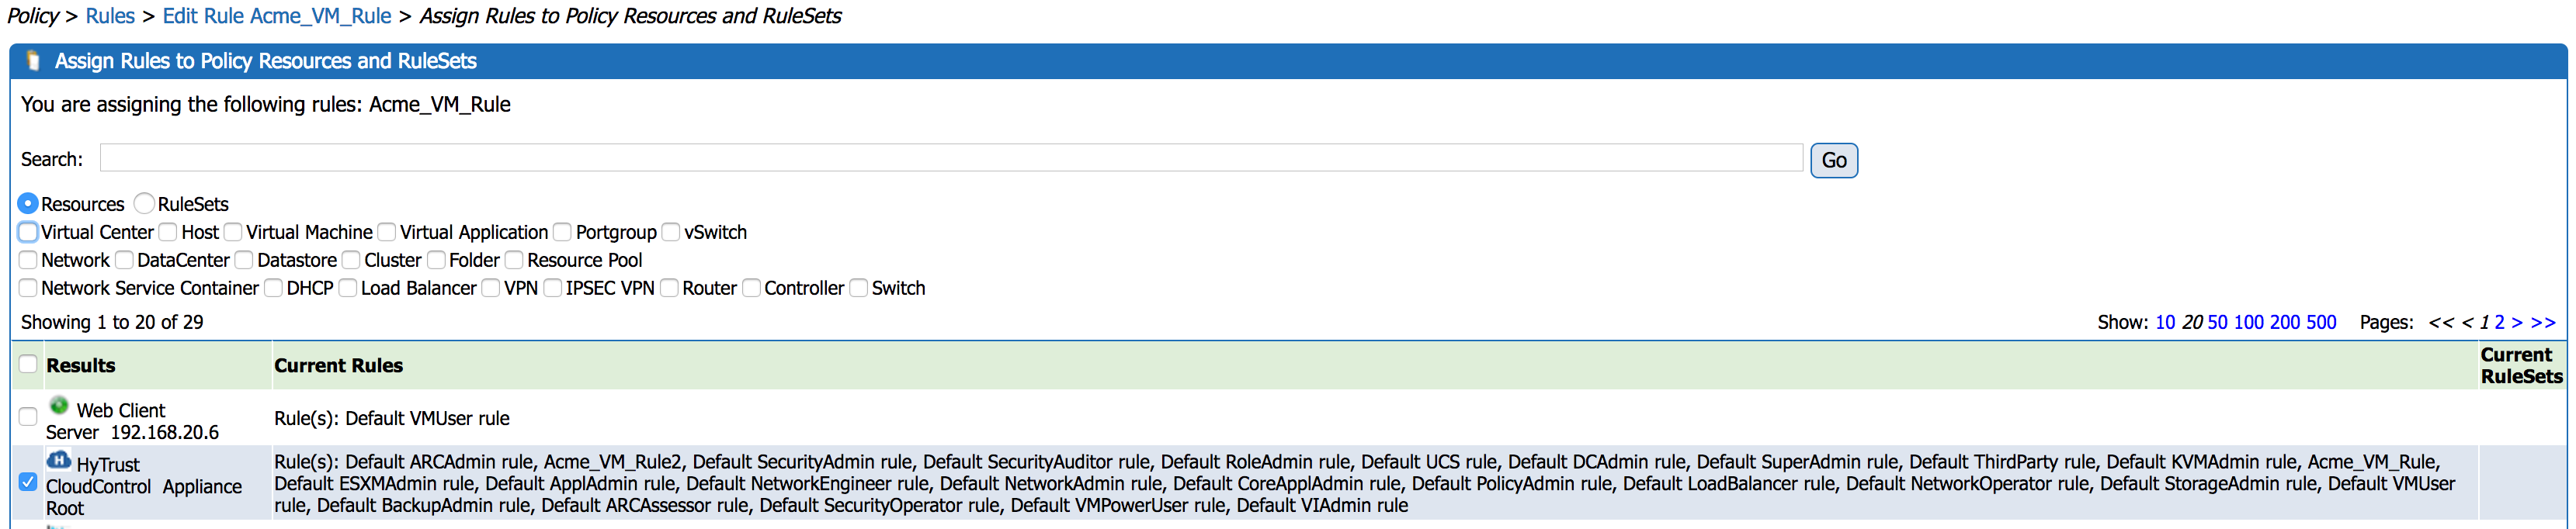This screenshot has width=2576, height=529.
Task: Check the vSwitch filter
Action: (x=671, y=232)
